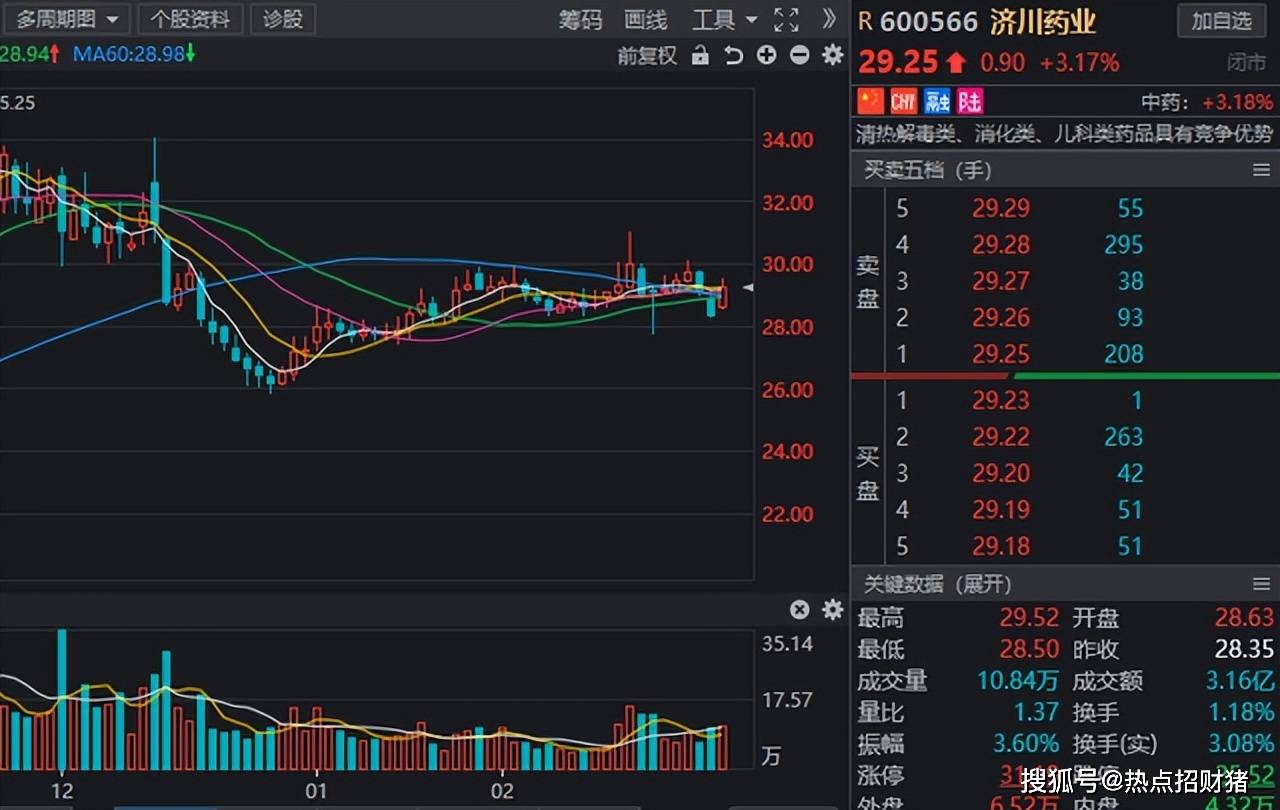Screen dimensions: 1280x810
Task: Switch to 个股资料 tab
Action: (190, 19)
